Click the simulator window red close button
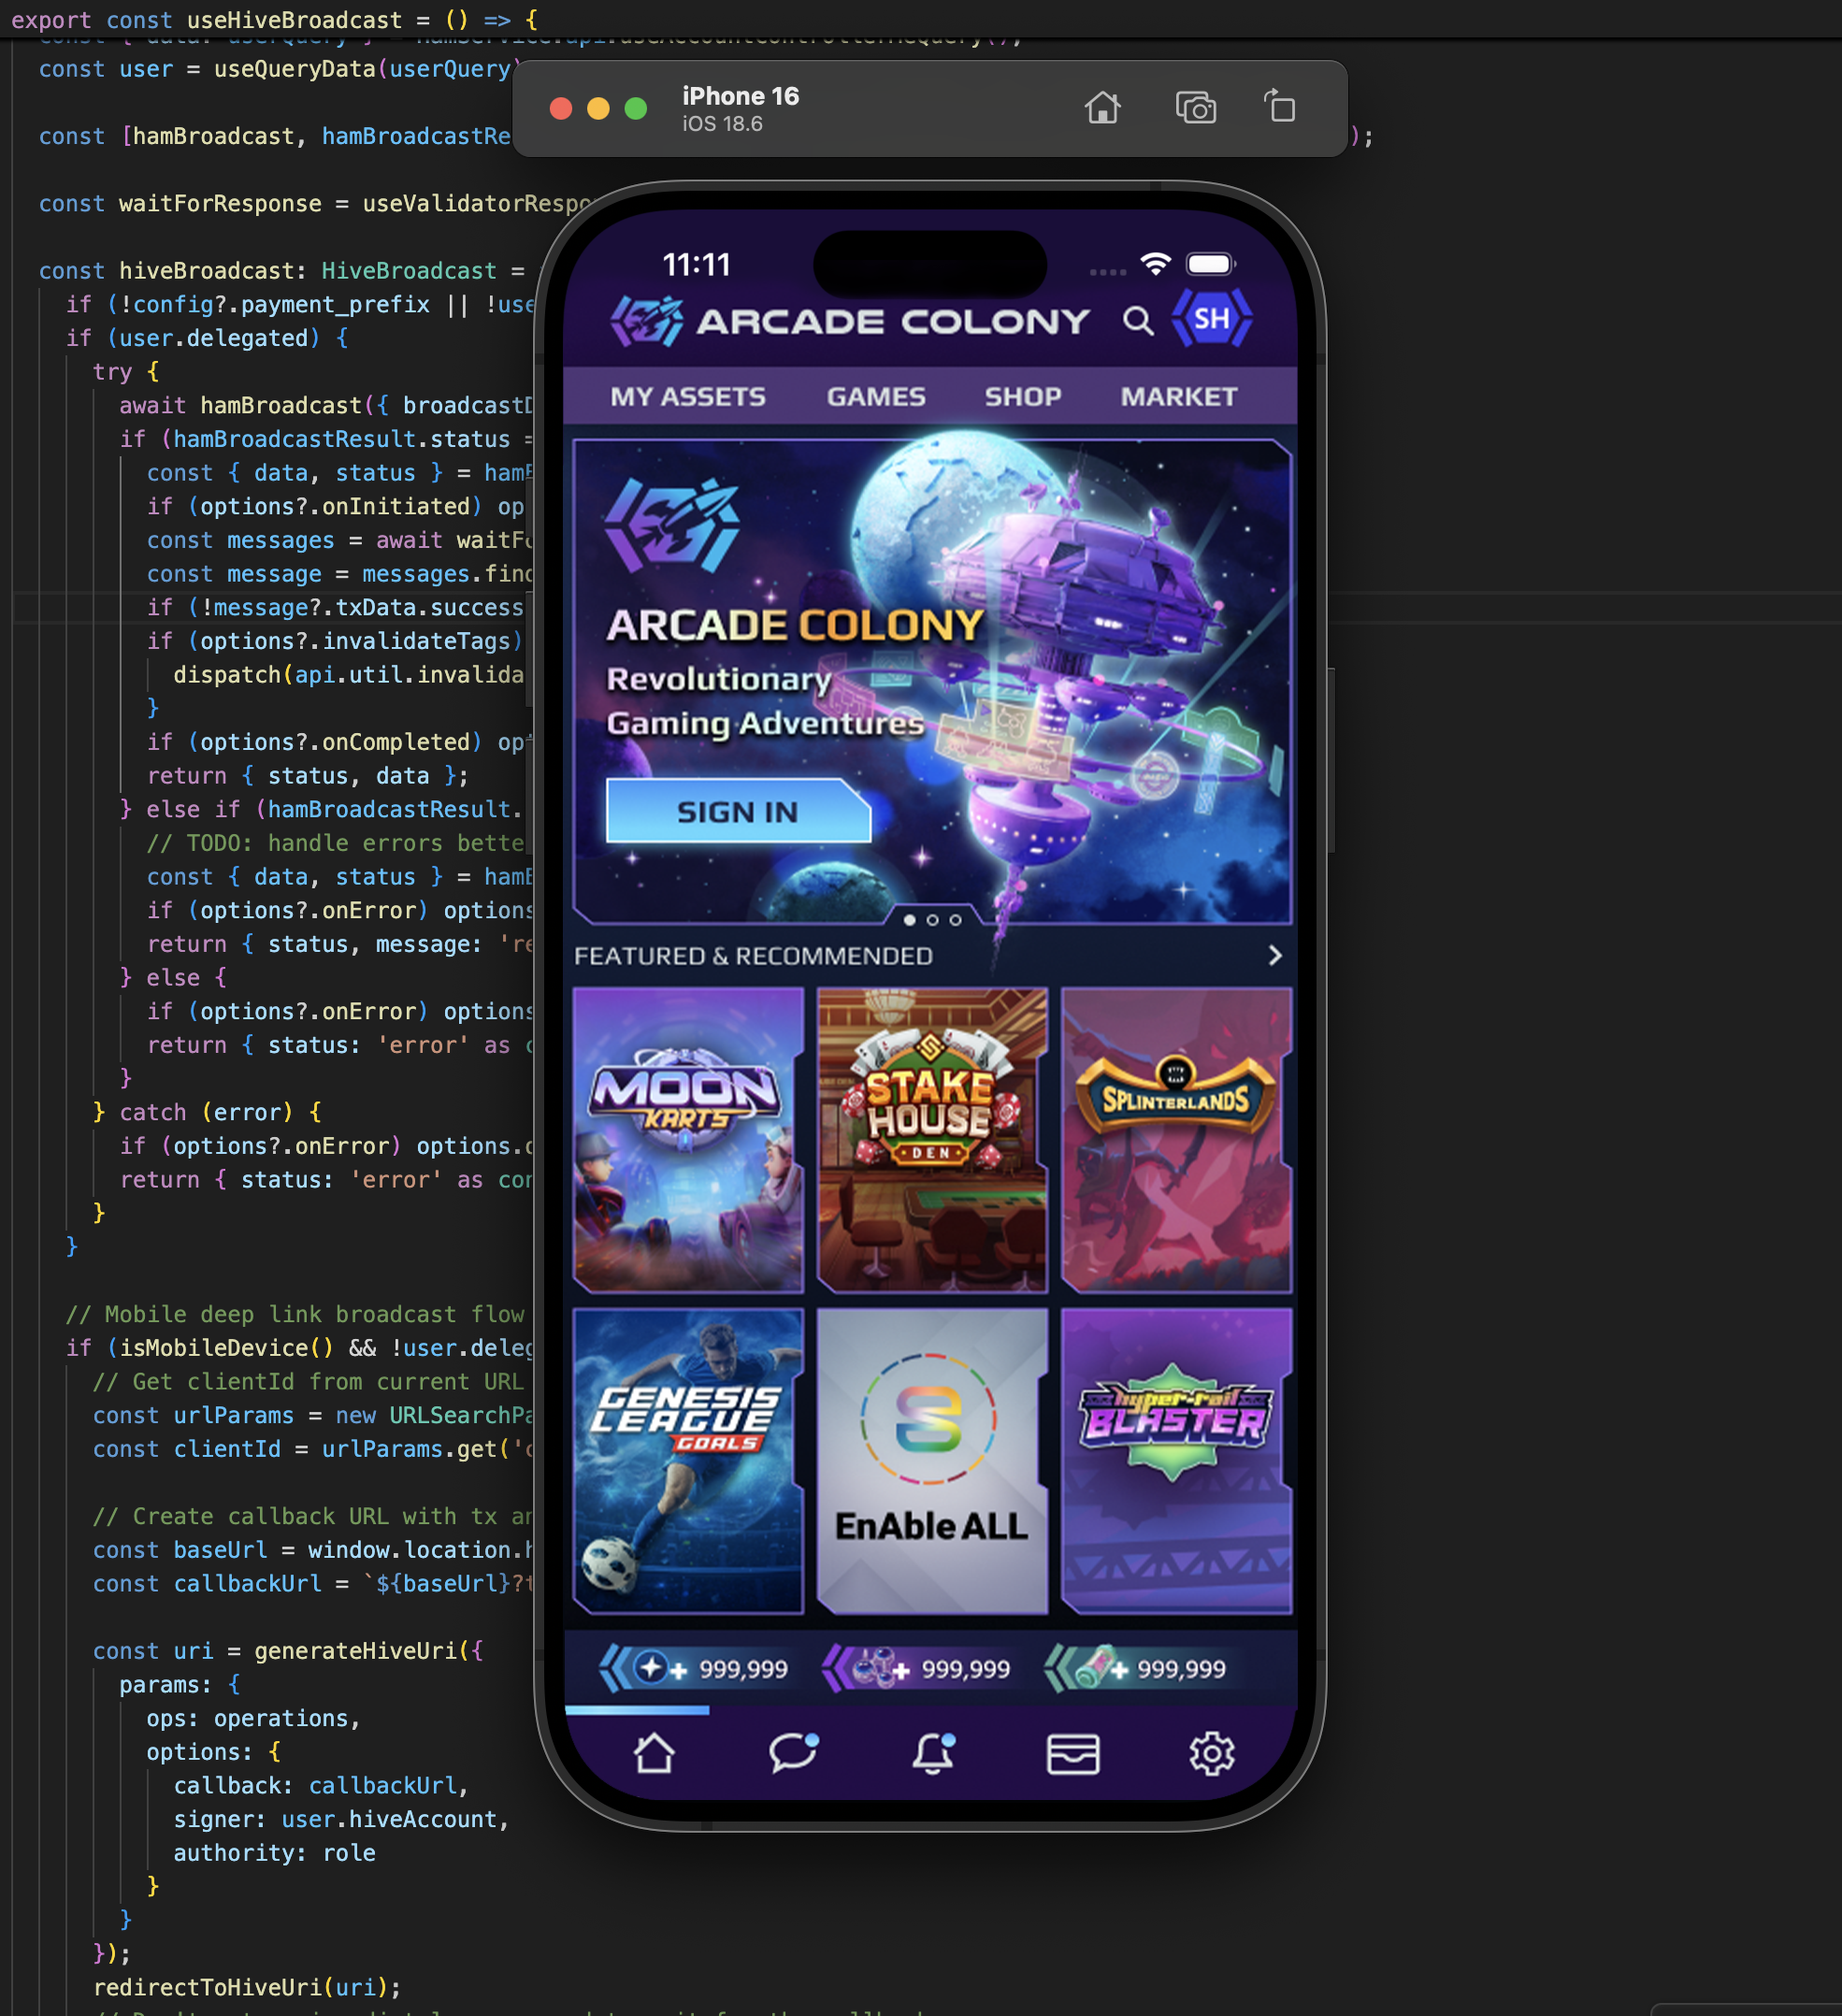 click(561, 108)
